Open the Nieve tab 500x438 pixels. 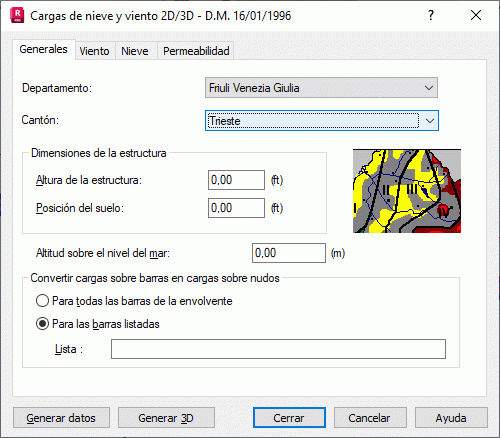click(135, 51)
